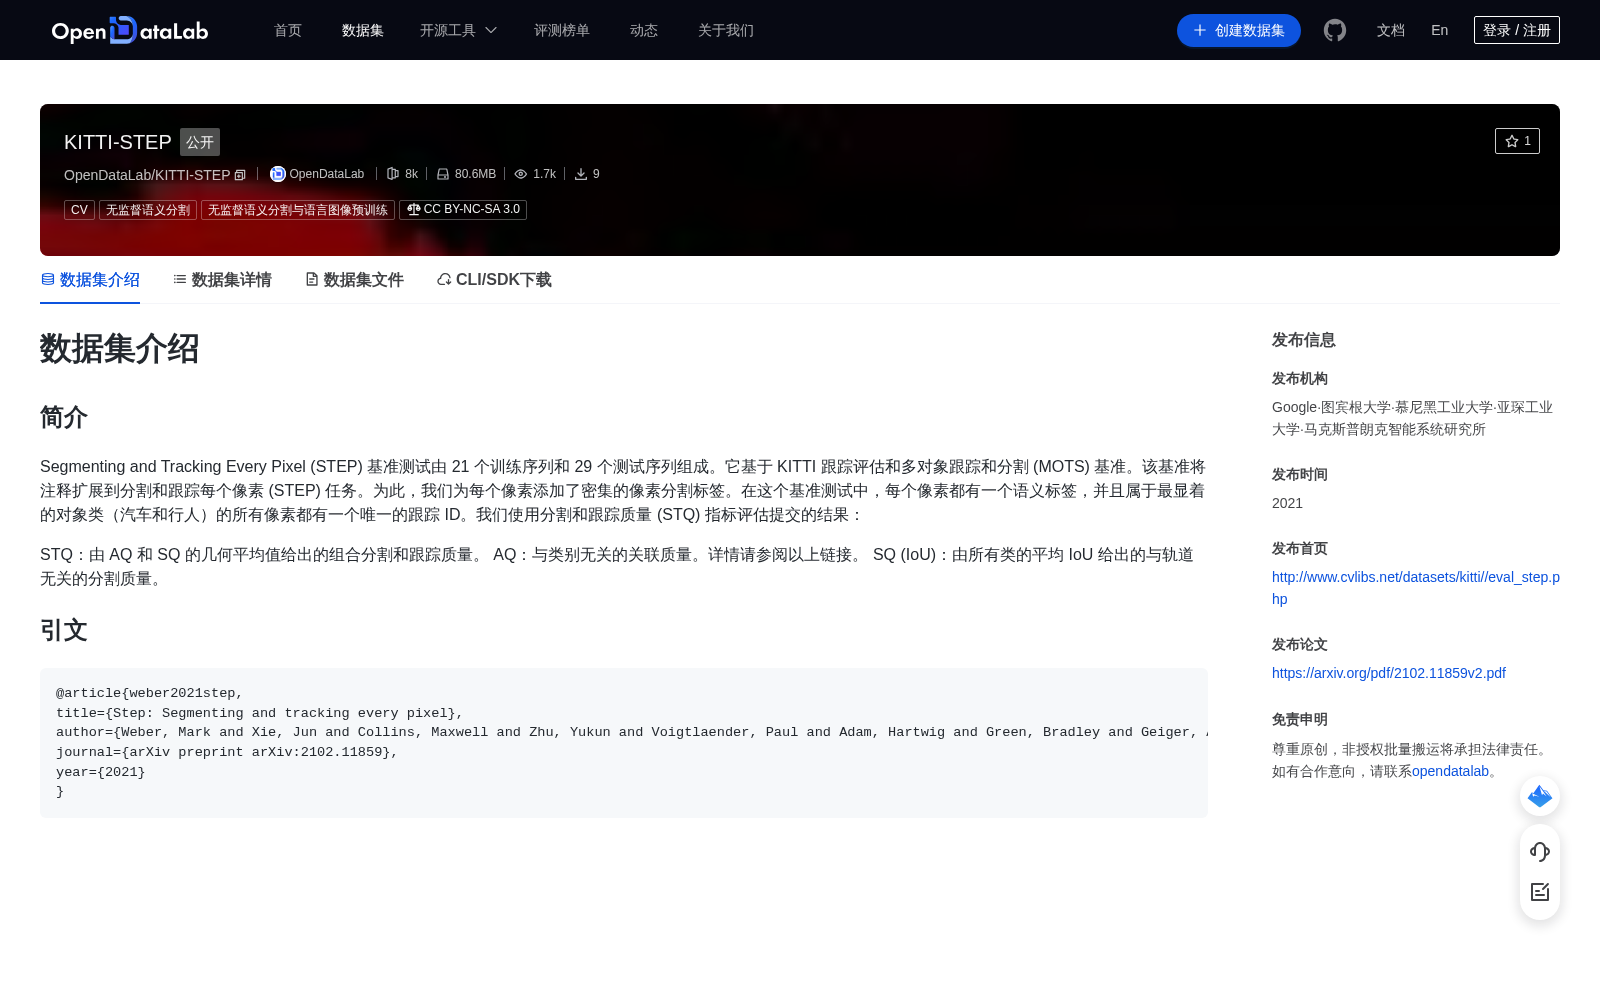Switch to the CLI/SDK下载 tab
Image resolution: width=1600 pixels, height=1000 pixels.
point(494,280)
